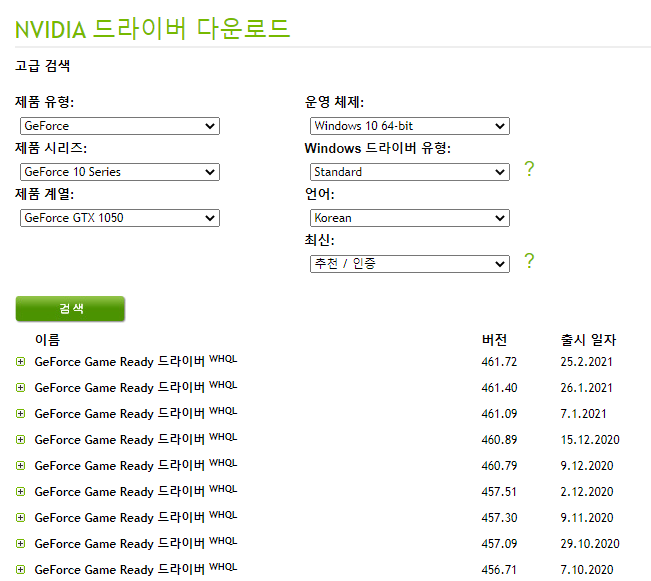Open Game Ready driver dated 25.2.2021
This screenshot has width=651, height=581.
tap(136, 361)
